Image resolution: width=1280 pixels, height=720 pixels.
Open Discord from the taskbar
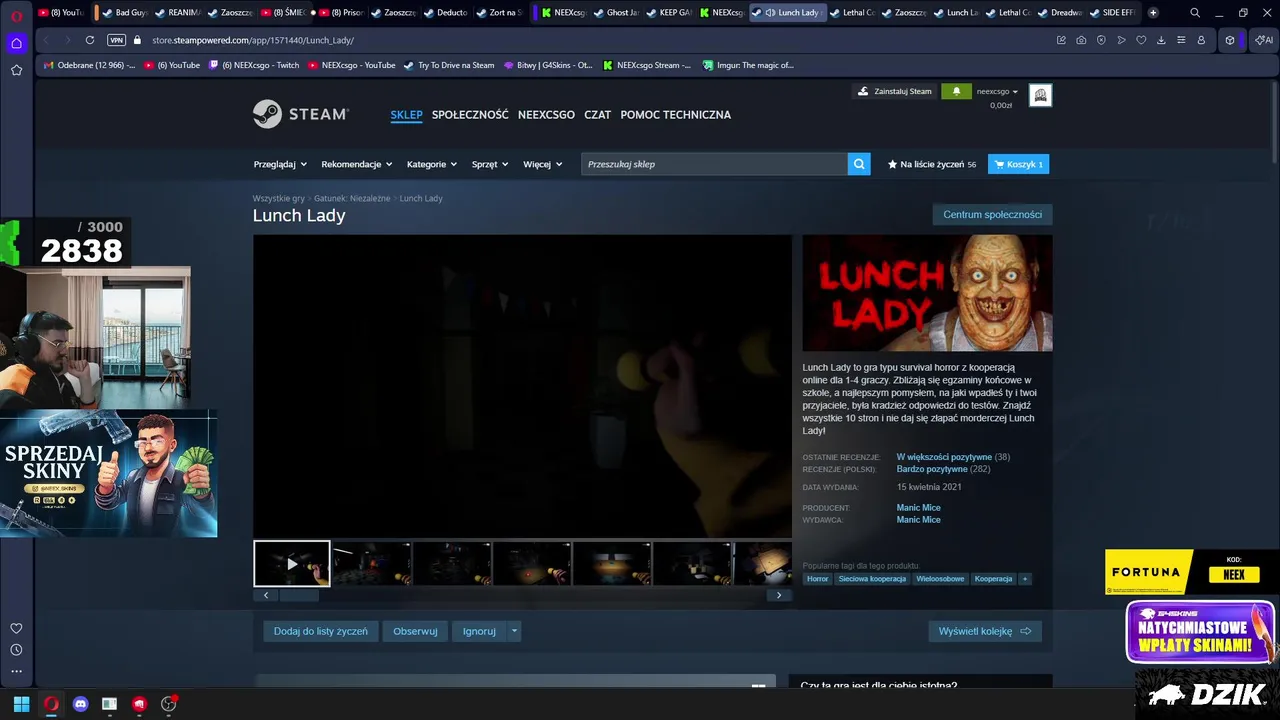pyautogui.click(x=80, y=704)
